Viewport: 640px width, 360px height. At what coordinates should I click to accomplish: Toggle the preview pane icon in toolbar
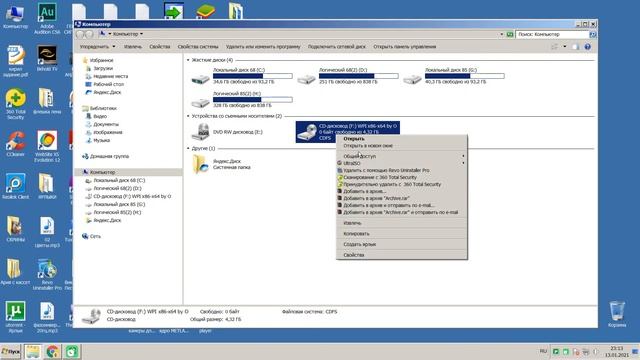[576, 47]
